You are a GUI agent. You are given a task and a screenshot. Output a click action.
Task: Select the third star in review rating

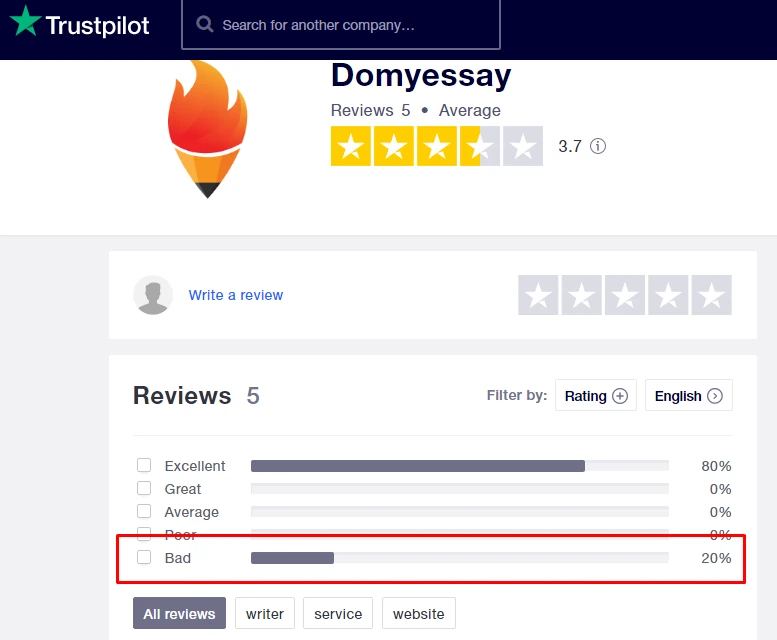[625, 295]
